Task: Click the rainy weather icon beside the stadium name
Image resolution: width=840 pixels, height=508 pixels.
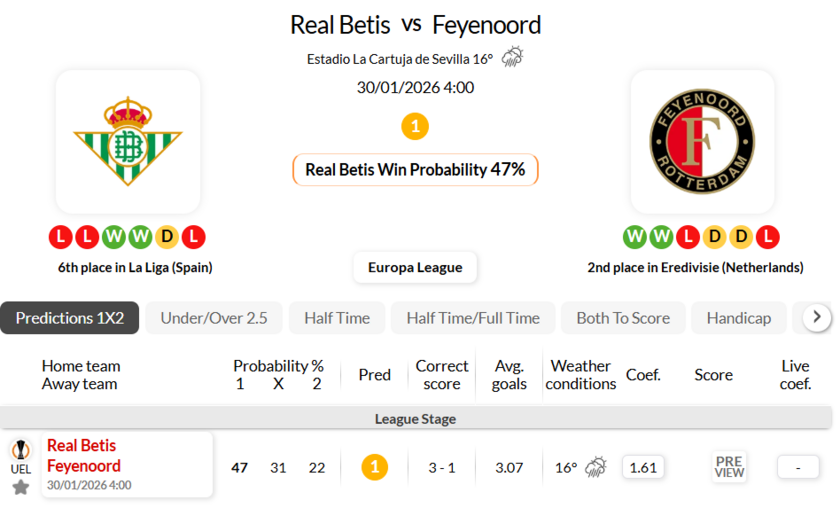Action: [512, 57]
